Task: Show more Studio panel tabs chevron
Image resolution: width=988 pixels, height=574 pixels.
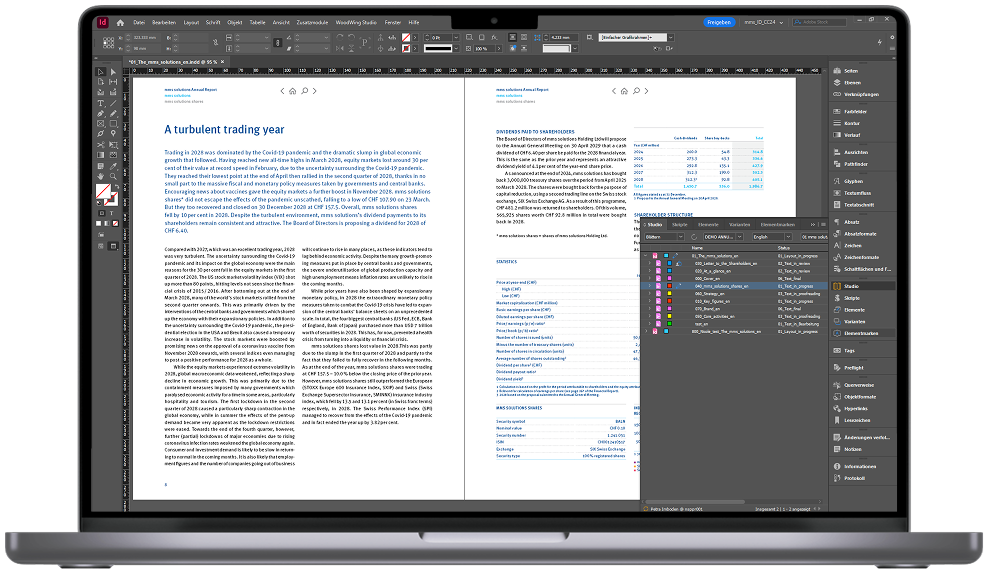Action: point(813,225)
